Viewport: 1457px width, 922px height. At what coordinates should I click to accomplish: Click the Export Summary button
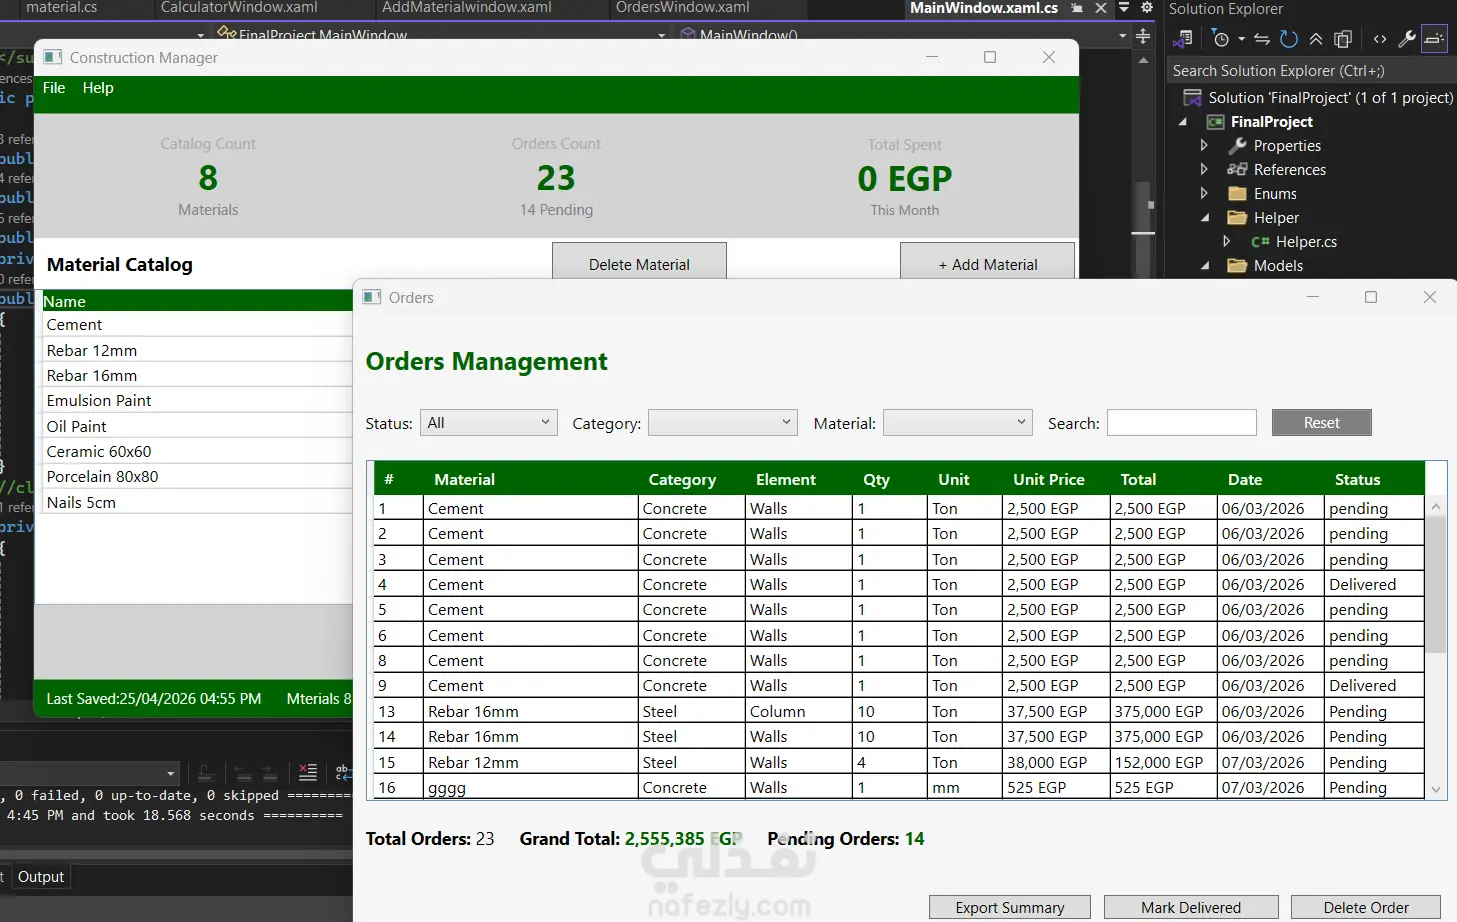pyautogui.click(x=1010, y=908)
